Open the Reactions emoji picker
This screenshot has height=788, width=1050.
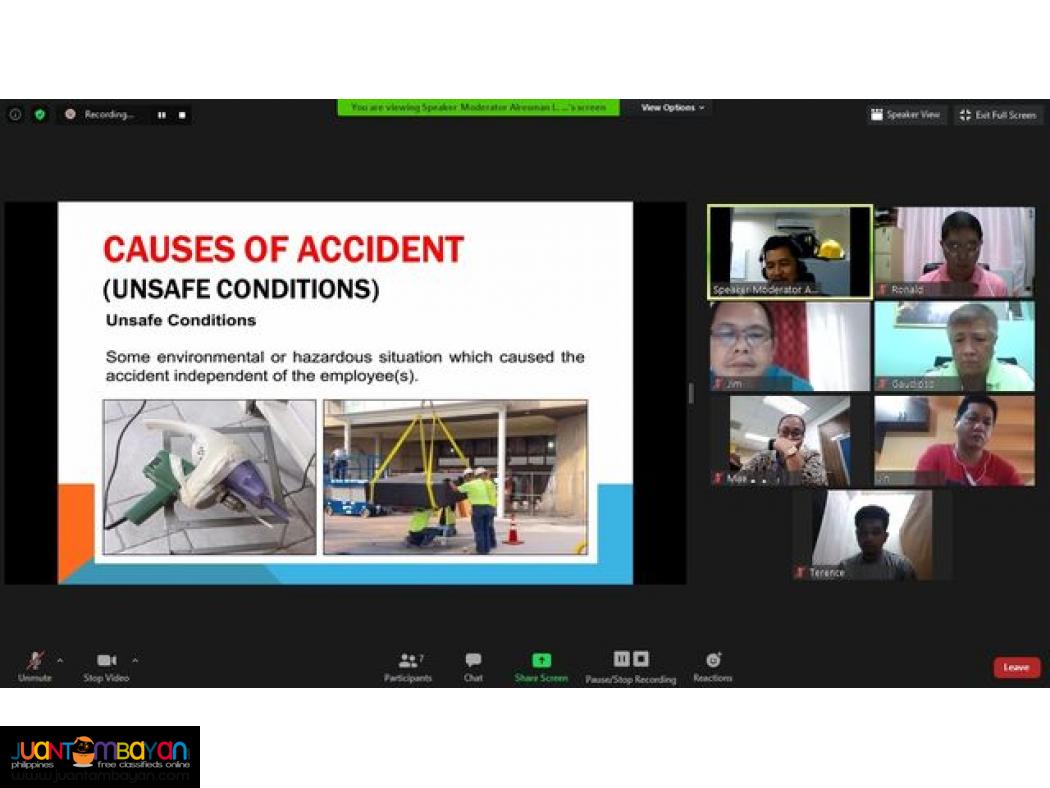713,660
